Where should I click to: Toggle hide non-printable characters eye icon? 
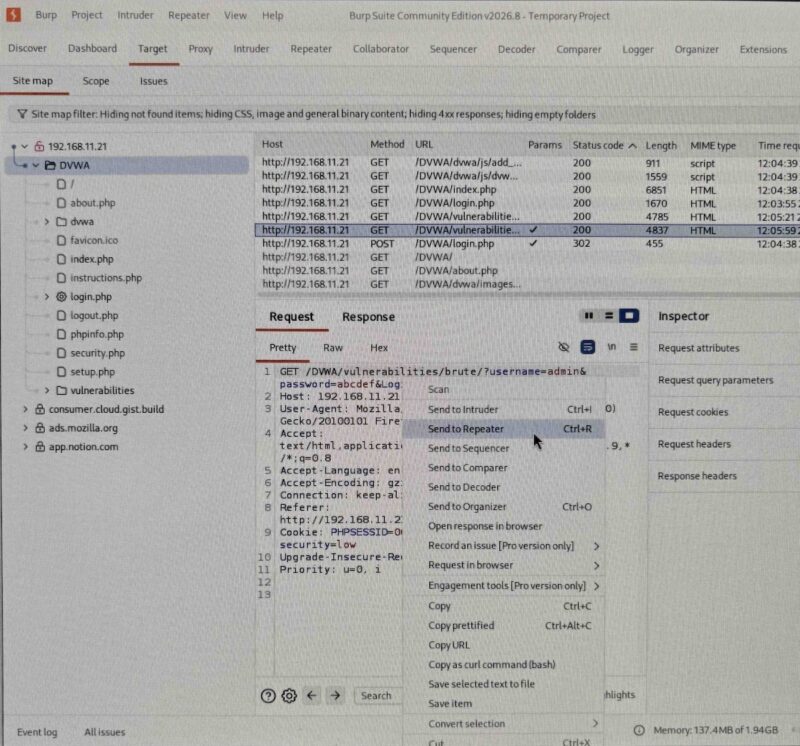[564, 347]
